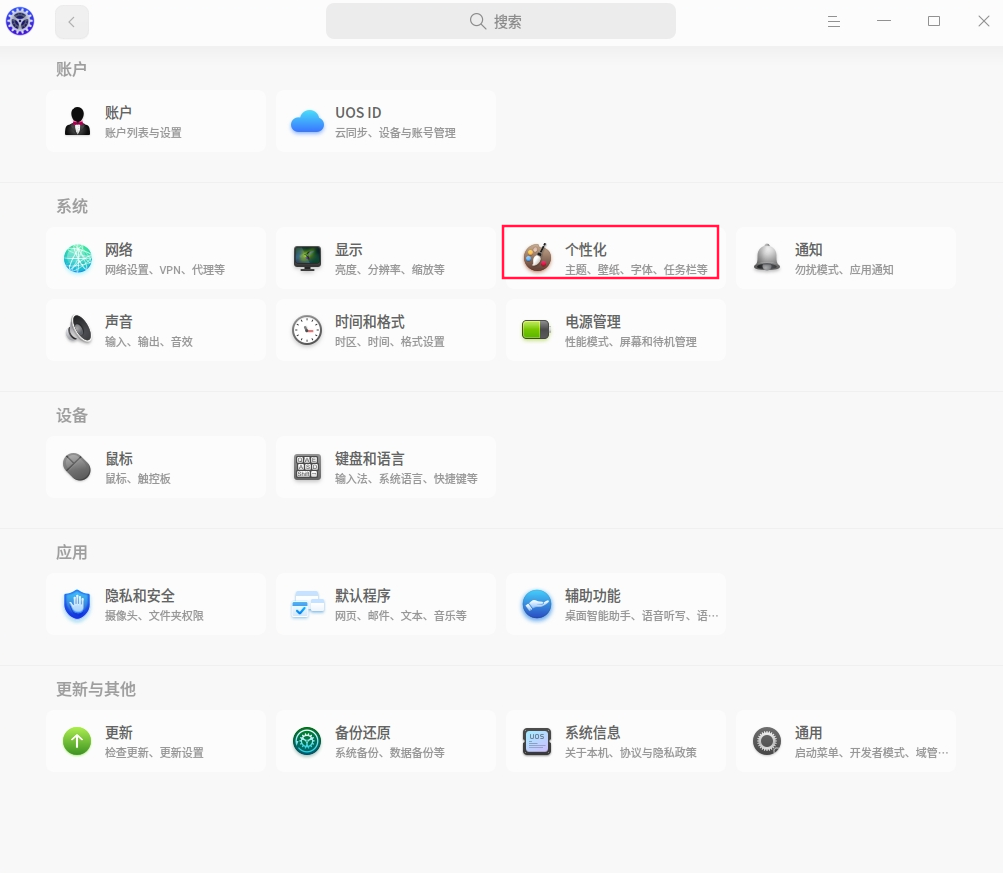The height and width of the screenshot is (873, 1003).
Task: Open the 账户 accounts icon
Action: pyautogui.click(x=77, y=121)
